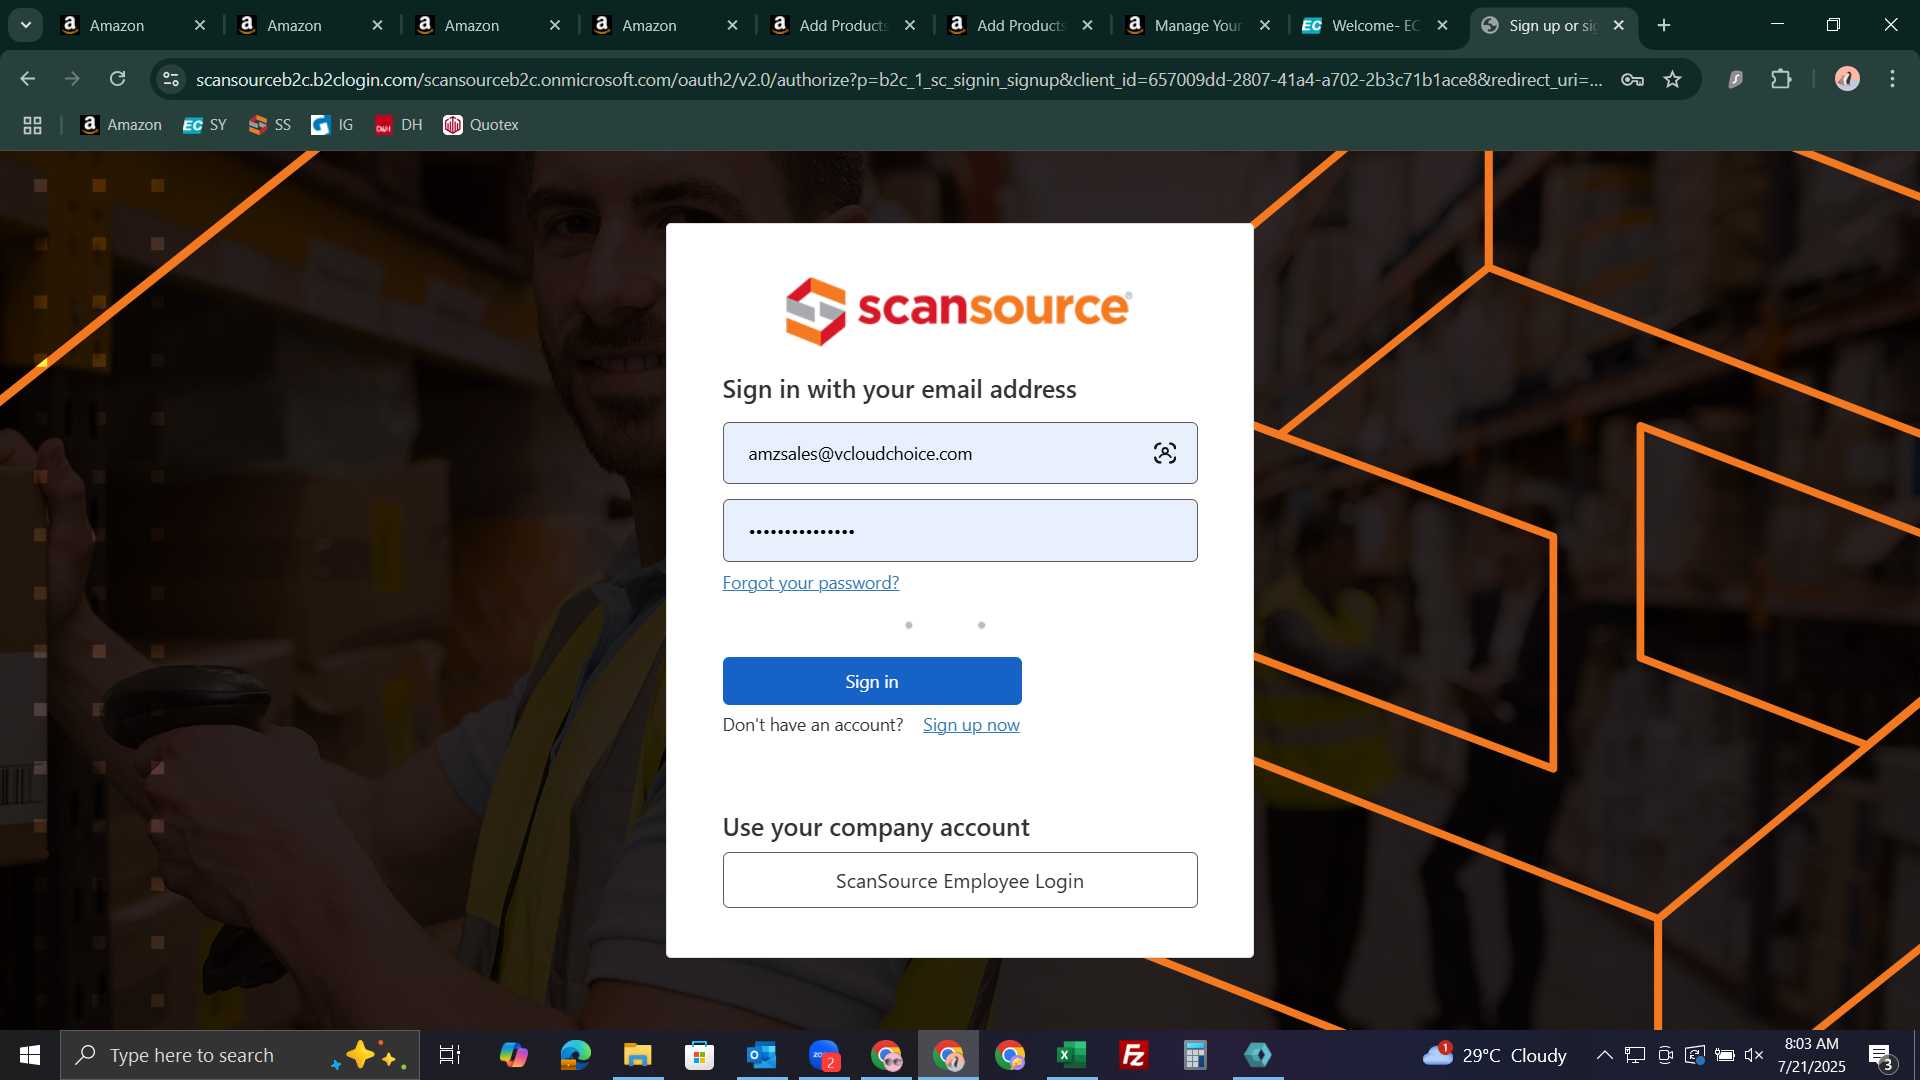Open the apps grid icon in the bookmarks bar

[x=32, y=125]
